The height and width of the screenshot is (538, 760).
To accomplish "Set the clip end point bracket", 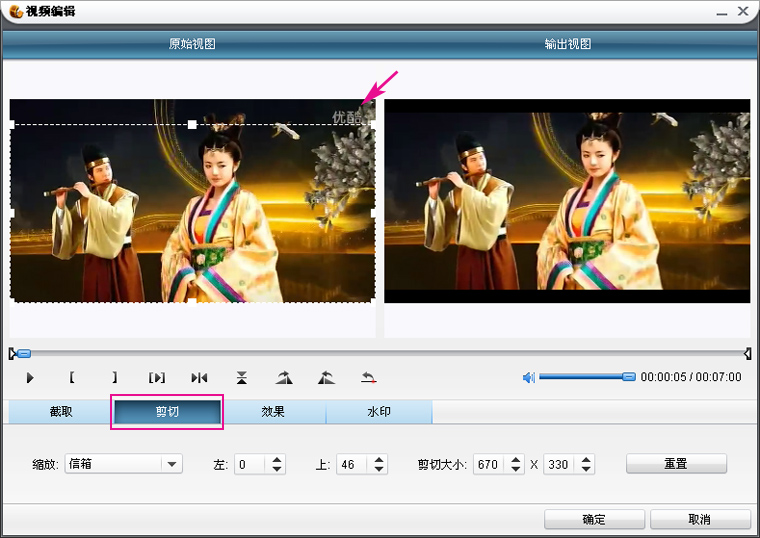I will (x=114, y=377).
